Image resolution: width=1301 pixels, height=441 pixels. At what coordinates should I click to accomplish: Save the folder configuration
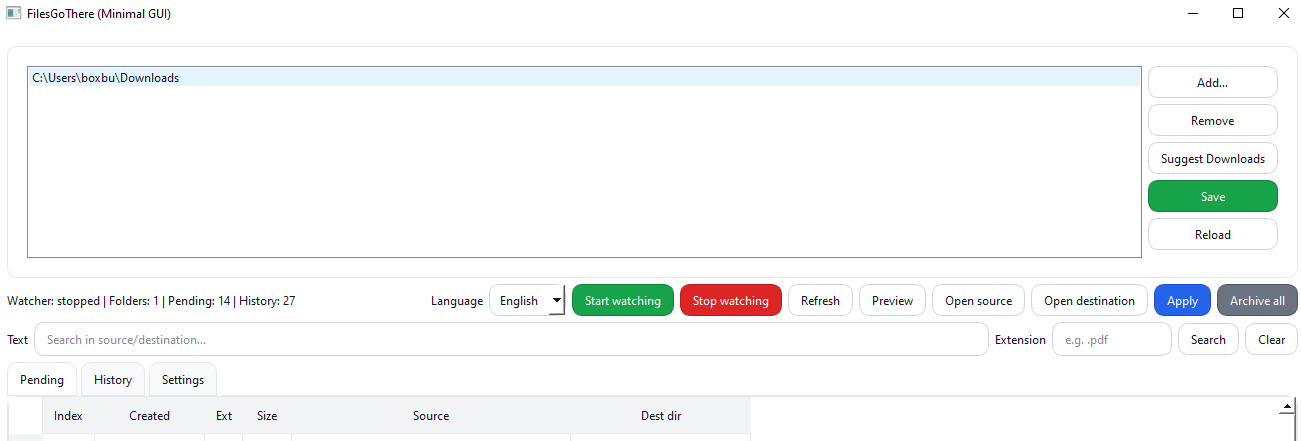pyautogui.click(x=1212, y=196)
